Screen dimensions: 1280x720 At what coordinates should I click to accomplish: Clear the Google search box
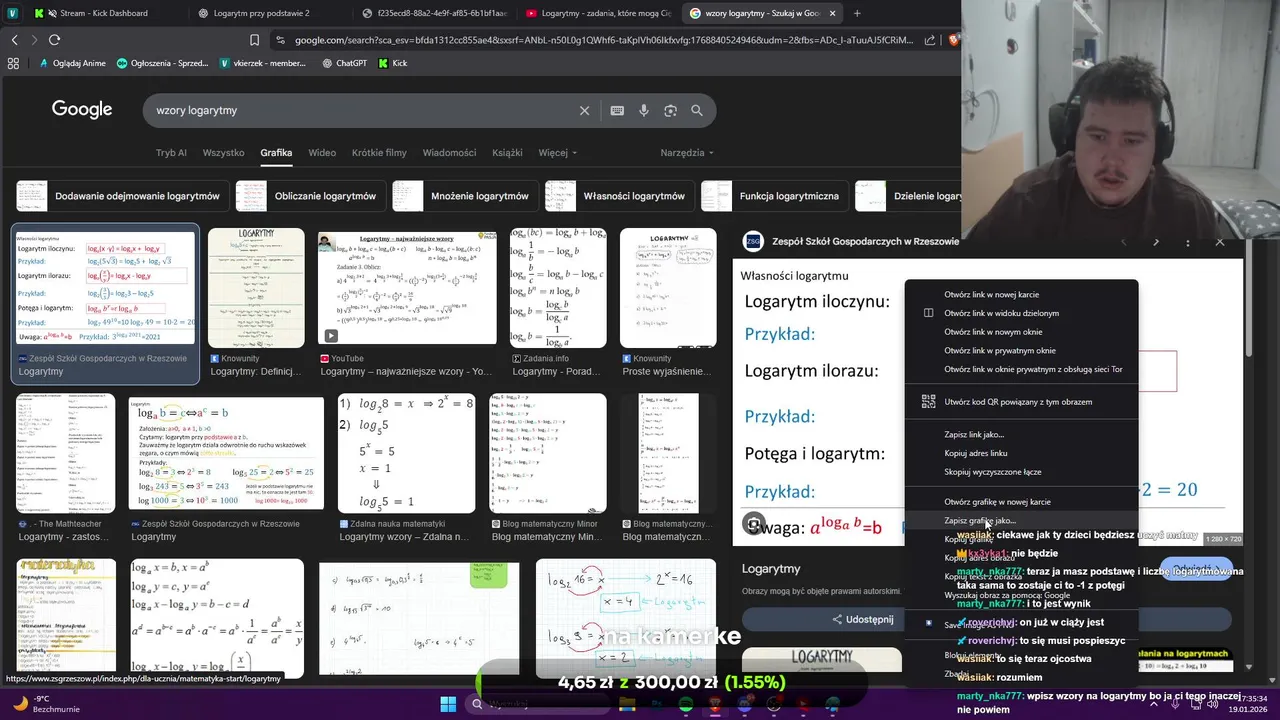click(x=585, y=111)
